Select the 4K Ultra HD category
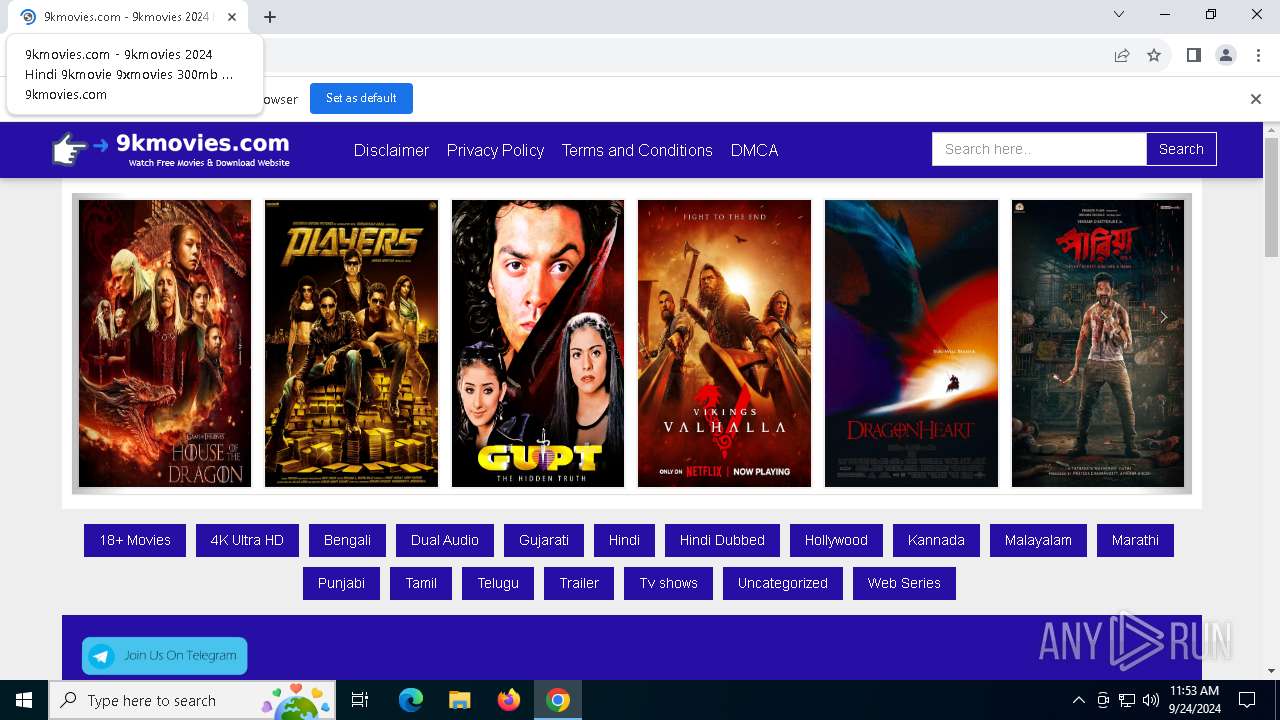The height and width of the screenshot is (720, 1280). pos(247,540)
